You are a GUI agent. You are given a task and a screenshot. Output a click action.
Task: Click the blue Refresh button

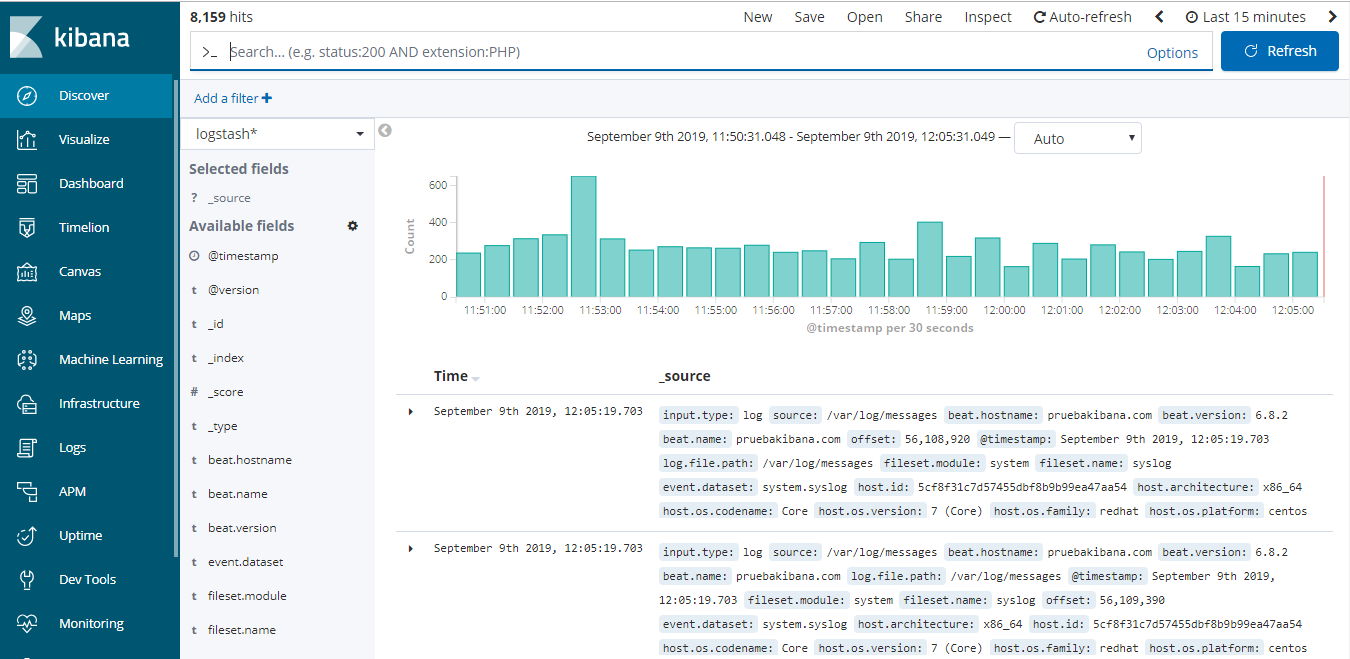(x=1280, y=51)
